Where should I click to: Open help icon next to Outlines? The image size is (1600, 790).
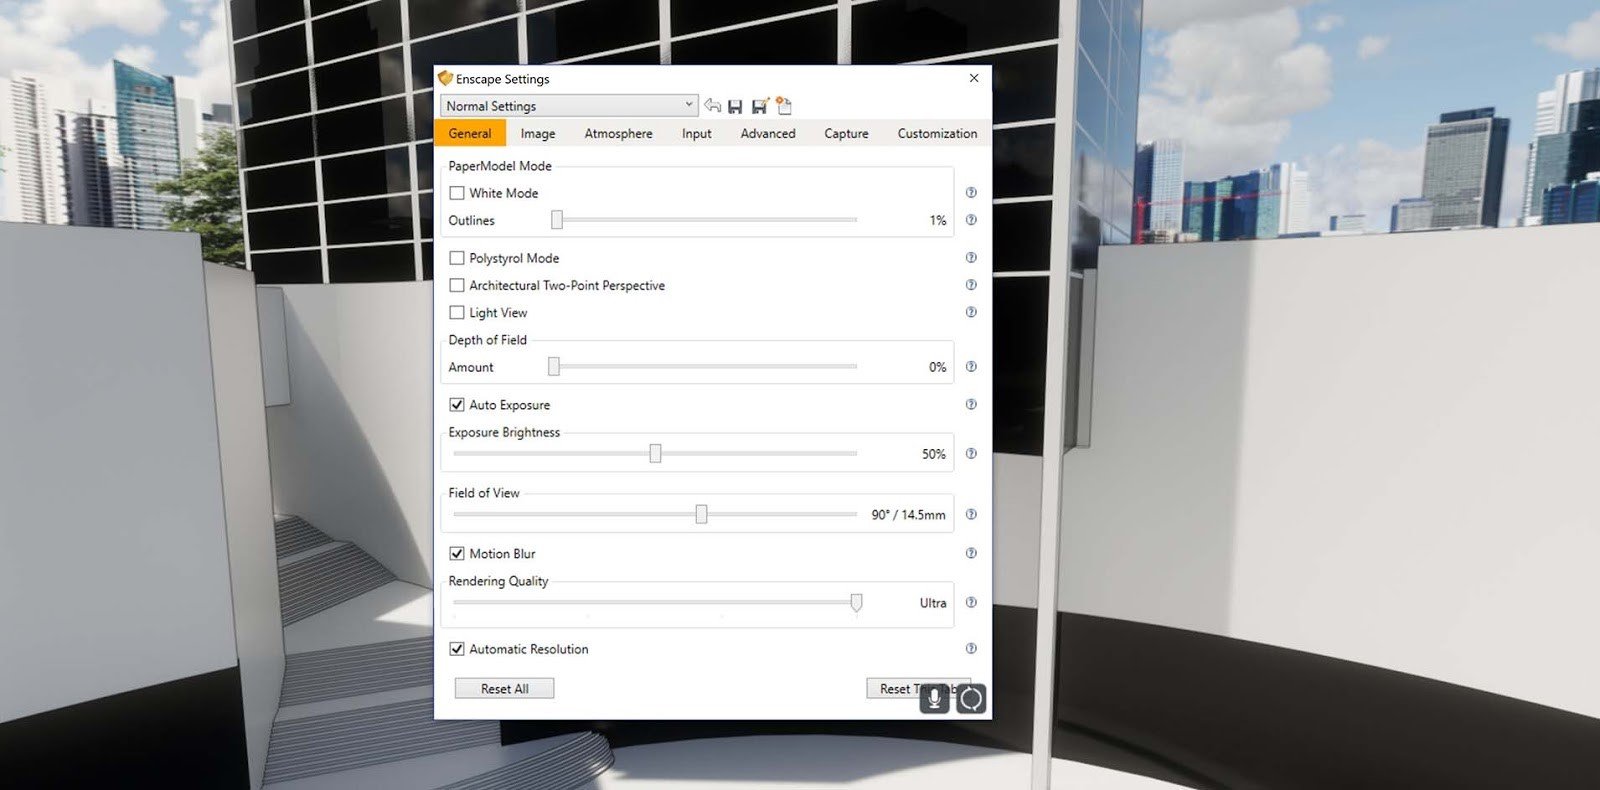tap(971, 220)
